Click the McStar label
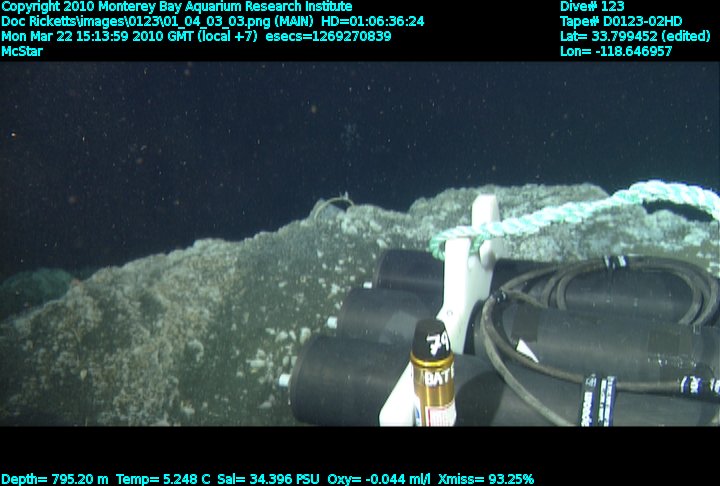This screenshot has width=720, height=486. pyautogui.click(x=21, y=51)
